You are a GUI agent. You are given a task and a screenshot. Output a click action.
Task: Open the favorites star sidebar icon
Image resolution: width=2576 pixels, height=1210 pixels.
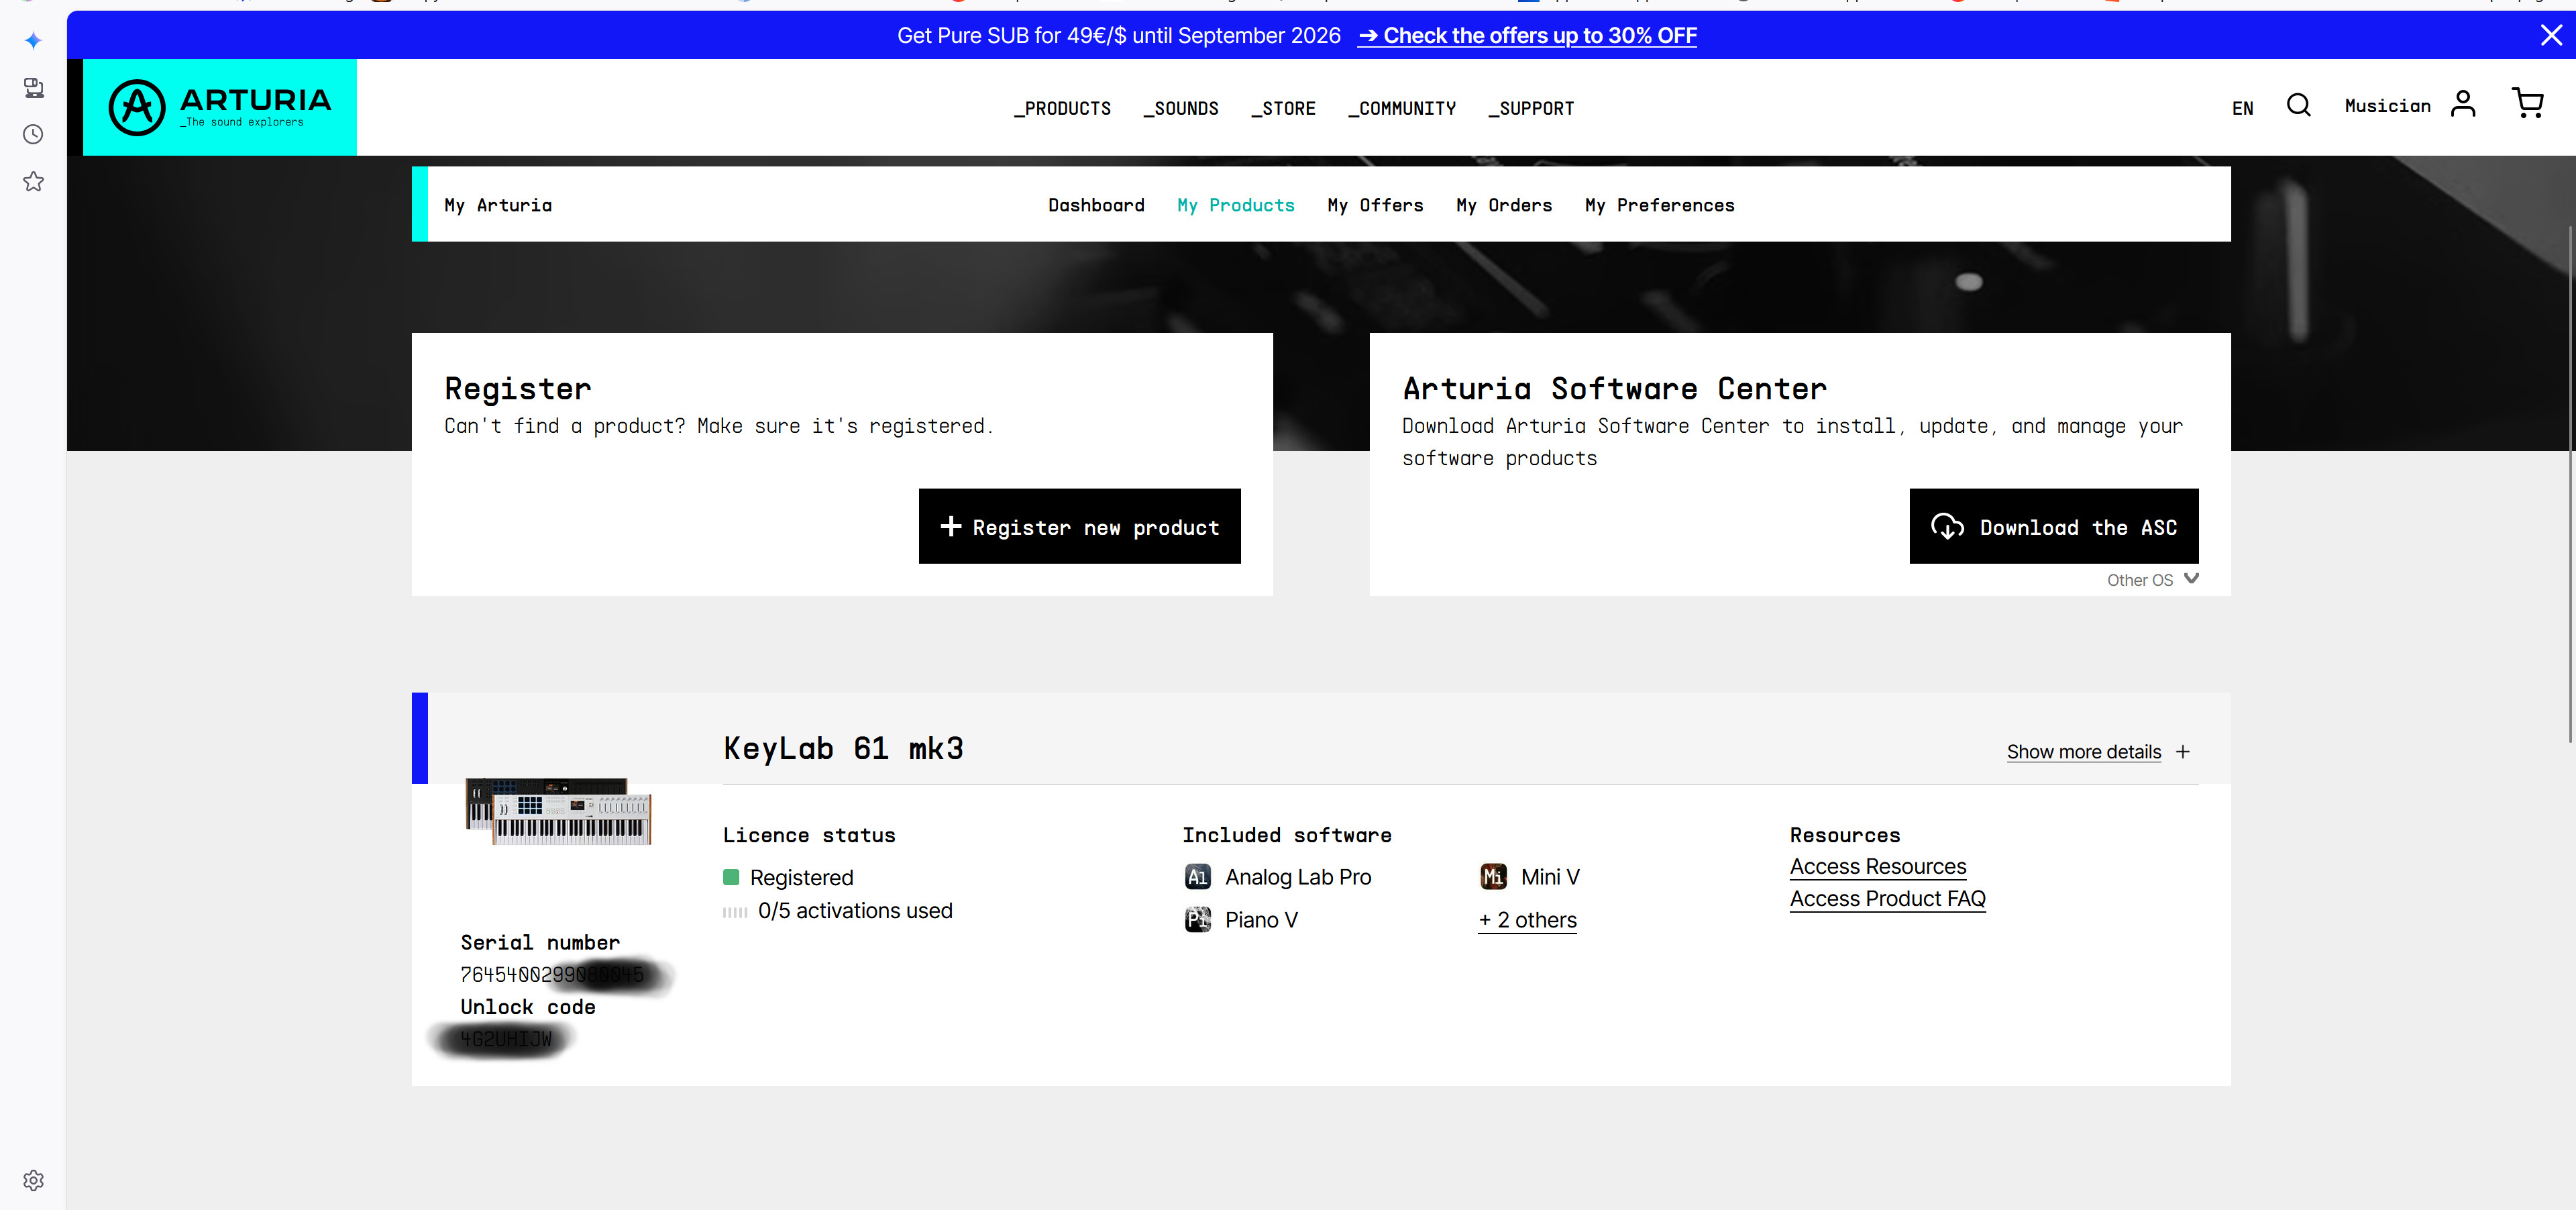(33, 181)
